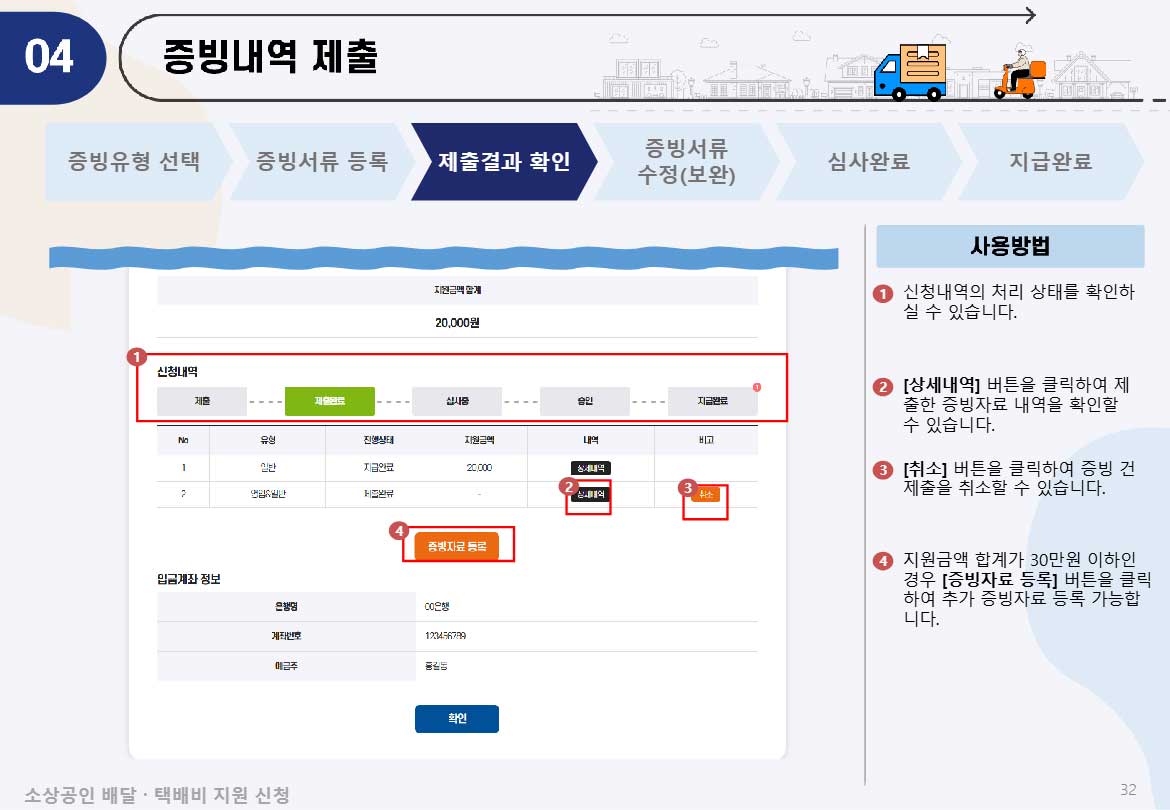1170x810 pixels.
Task: Select the 증빙서류 수정(보완) process step
Action: click(688, 159)
